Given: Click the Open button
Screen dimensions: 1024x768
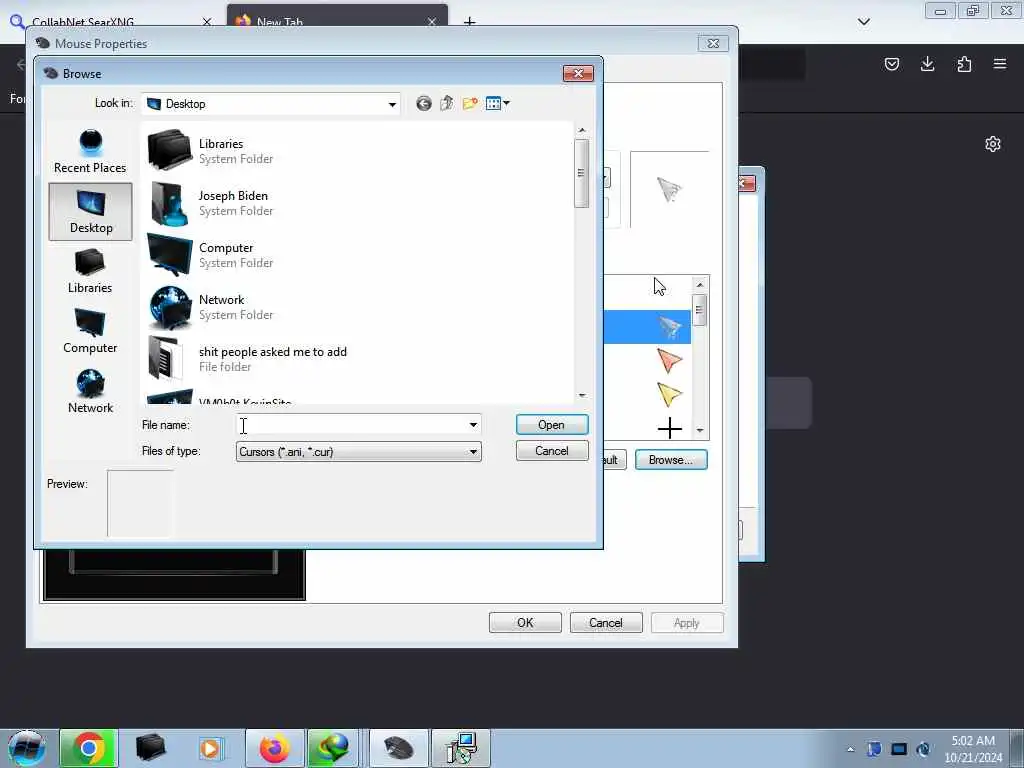Looking at the screenshot, I should 552,424.
